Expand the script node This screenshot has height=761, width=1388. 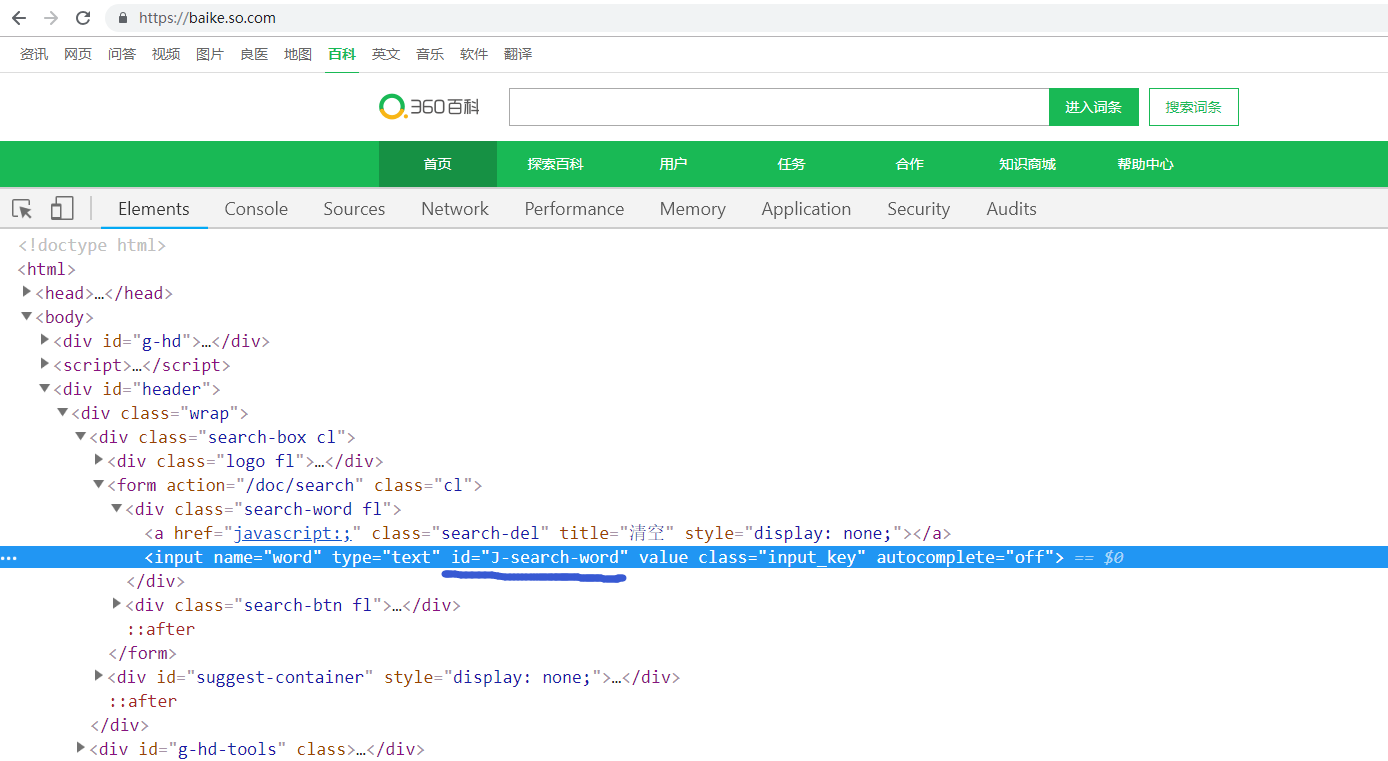45,364
